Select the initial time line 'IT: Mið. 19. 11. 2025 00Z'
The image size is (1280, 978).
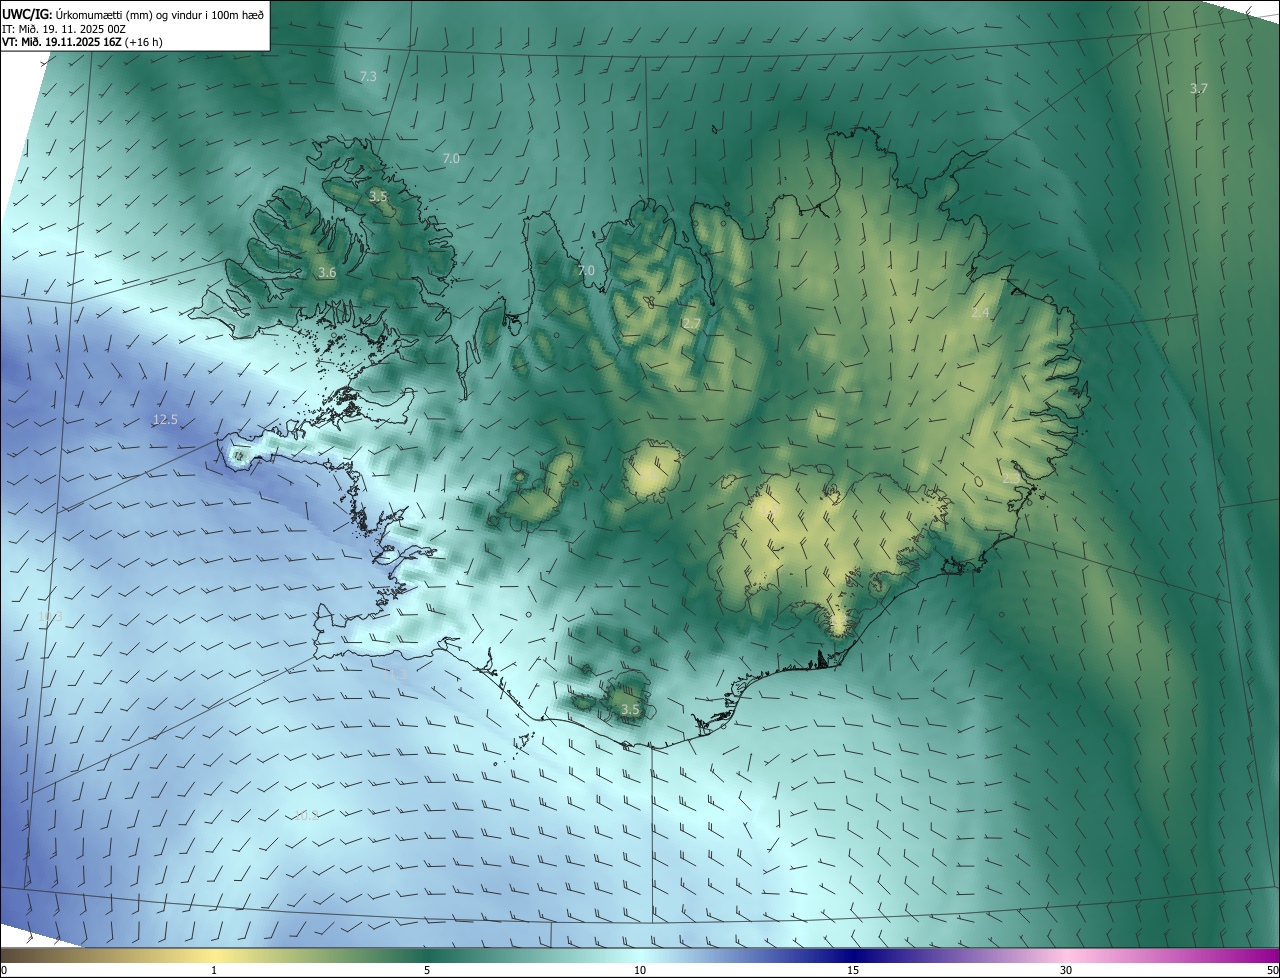tap(64, 28)
